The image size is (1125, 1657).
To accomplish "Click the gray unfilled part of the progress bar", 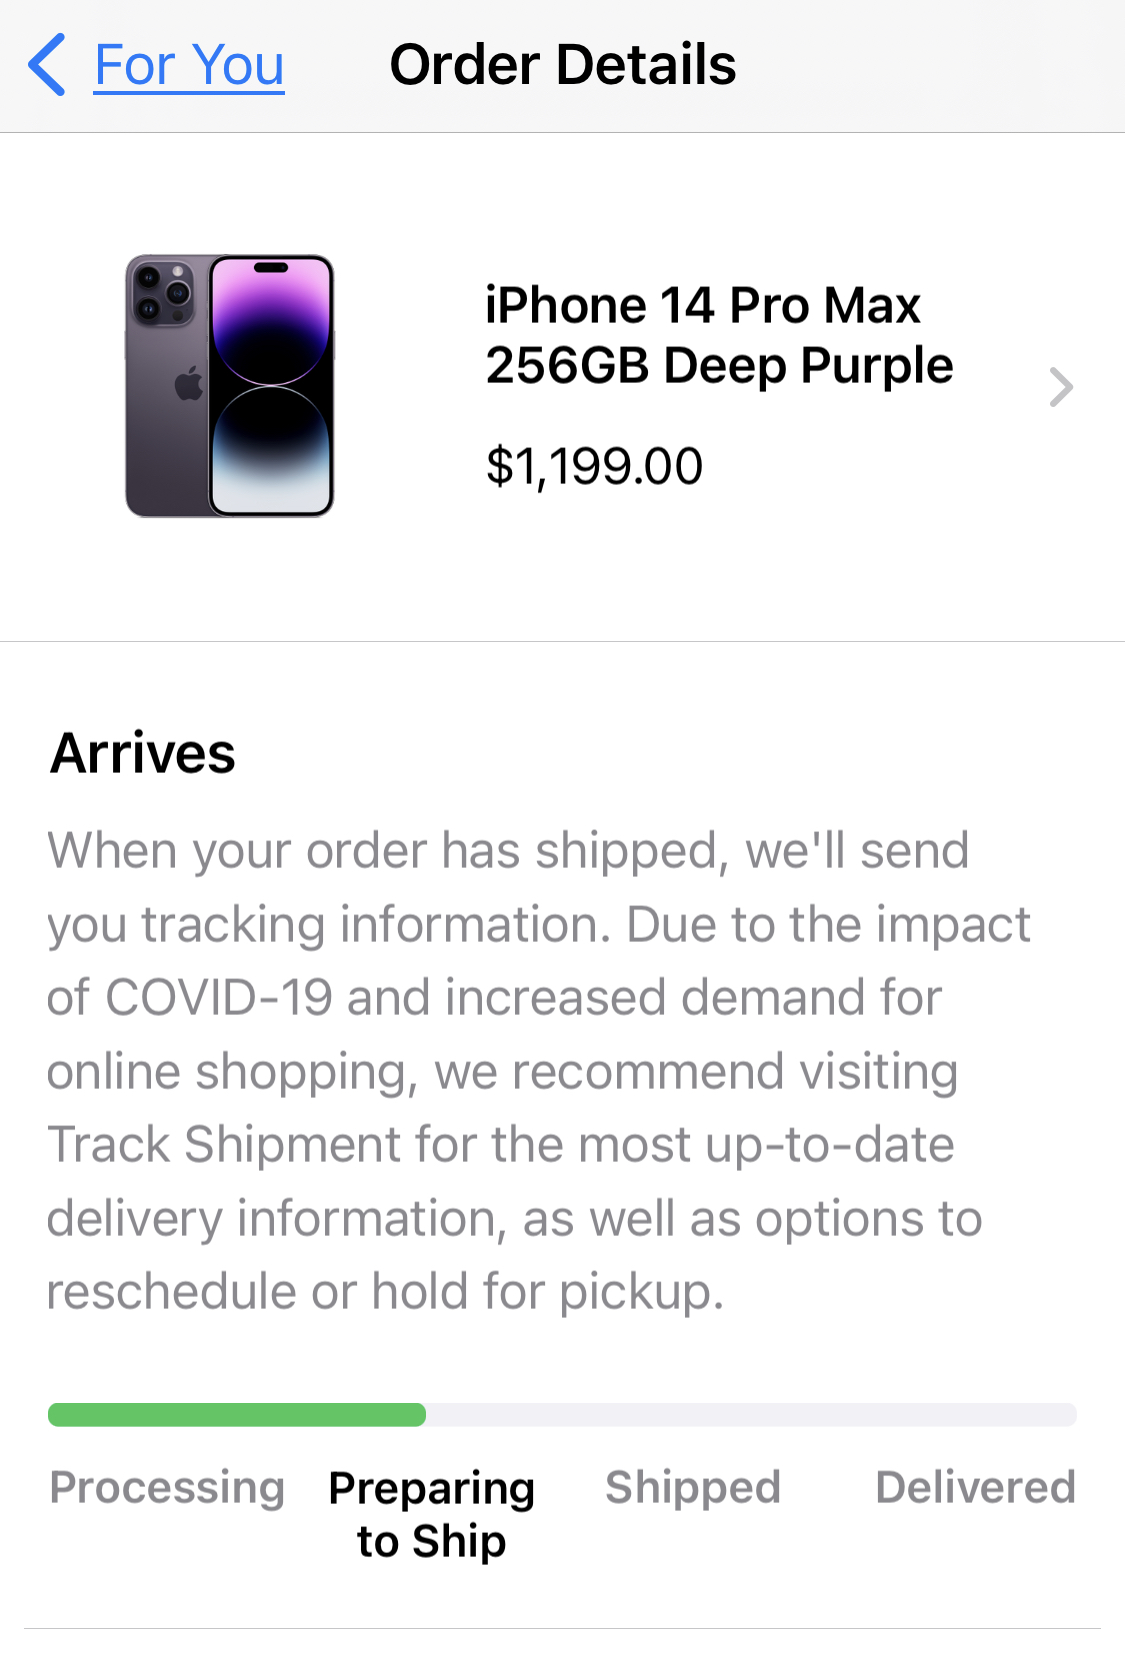I will coord(750,1414).
